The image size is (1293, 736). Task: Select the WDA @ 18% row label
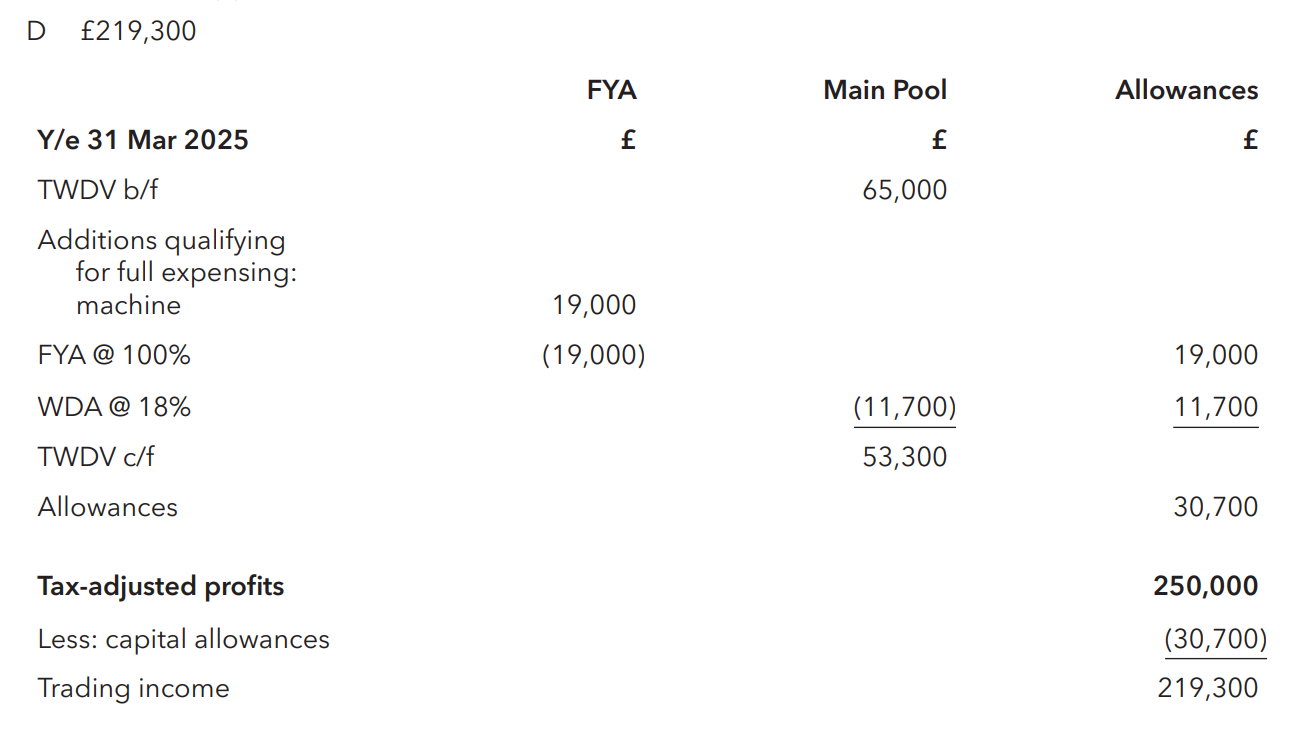[114, 407]
